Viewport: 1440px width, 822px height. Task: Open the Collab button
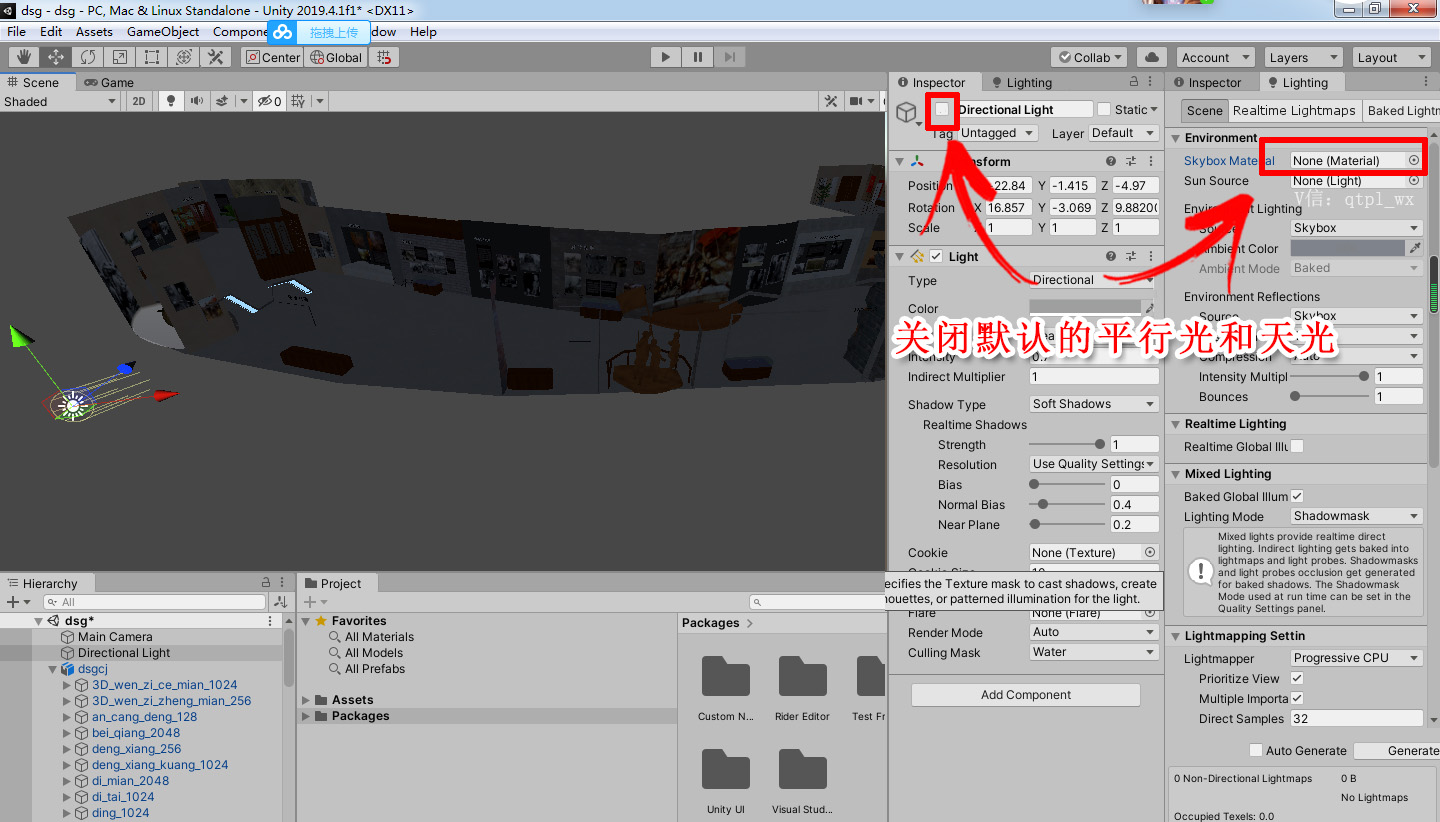pyautogui.click(x=1091, y=57)
